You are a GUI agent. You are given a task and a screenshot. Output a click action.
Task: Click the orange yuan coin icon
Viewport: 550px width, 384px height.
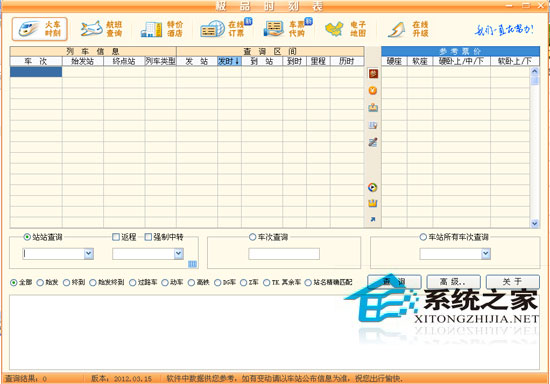pyautogui.click(x=373, y=90)
